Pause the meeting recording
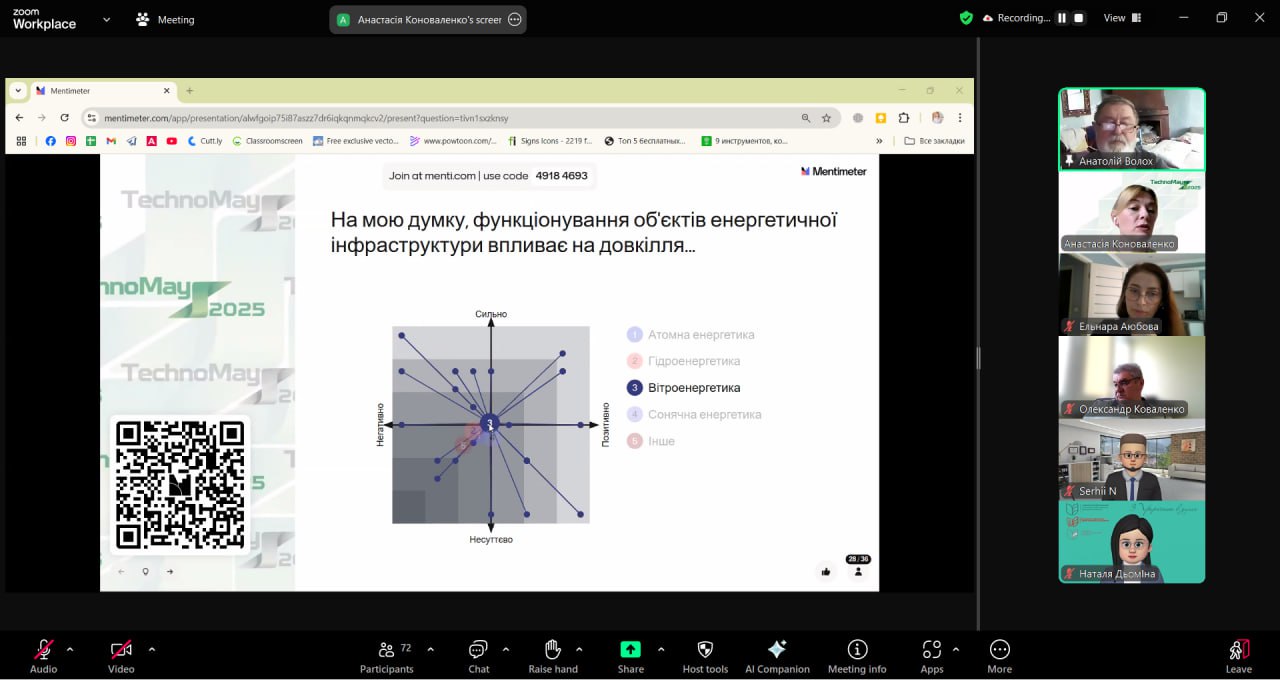This screenshot has width=1280, height=680. click(1062, 18)
